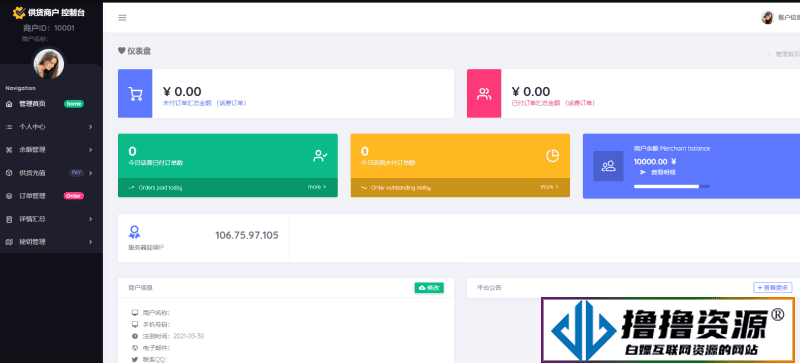The width and height of the screenshot is (800, 363).
Task: Click more link on Orders paid today
Action: coord(317,187)
